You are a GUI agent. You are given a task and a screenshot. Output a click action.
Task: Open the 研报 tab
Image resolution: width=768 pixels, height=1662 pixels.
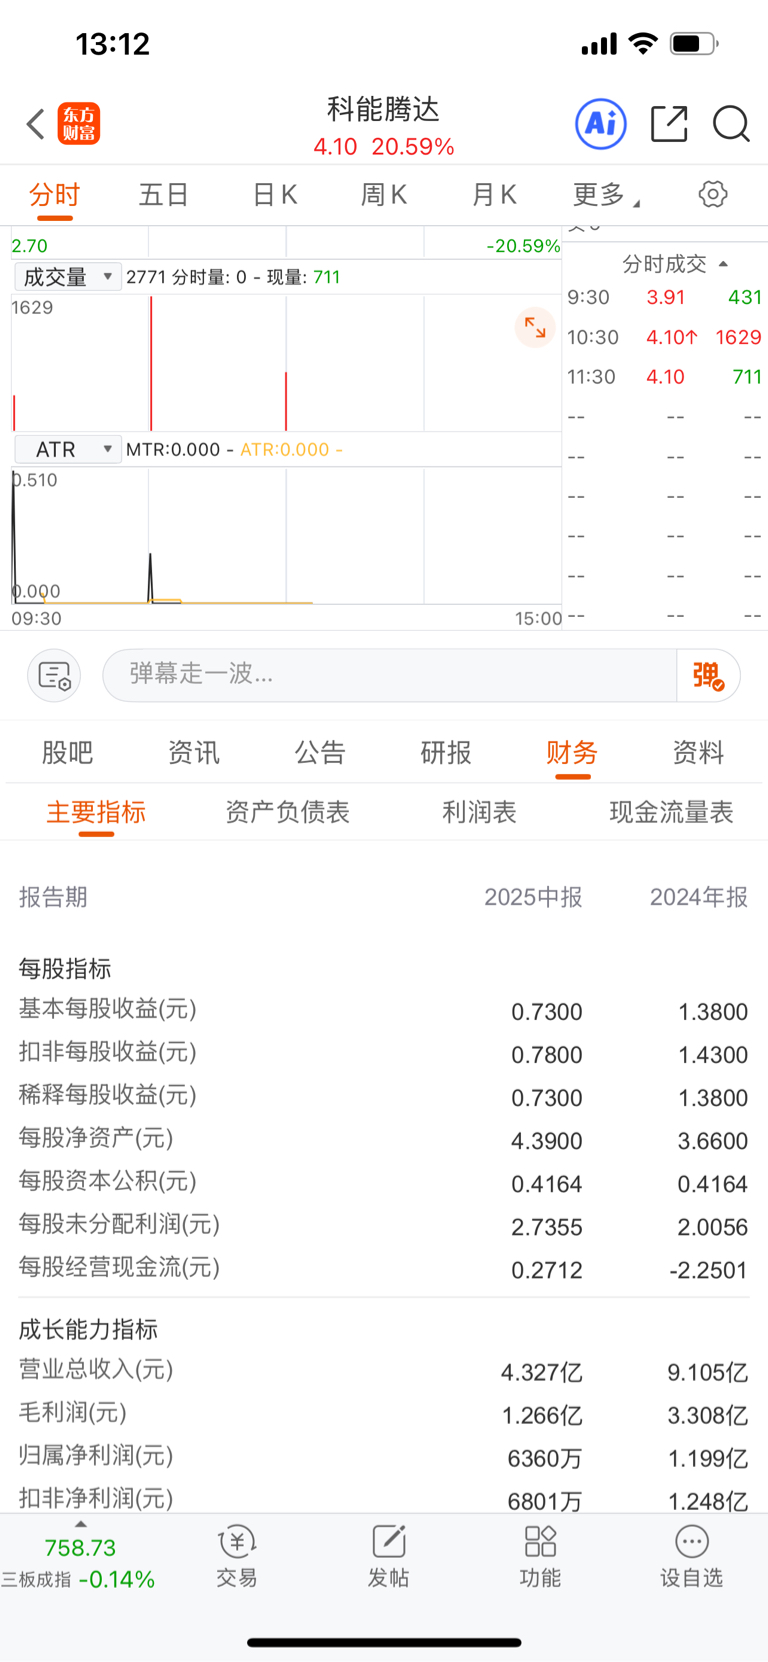pyautogui.click(x=446, y=753)
